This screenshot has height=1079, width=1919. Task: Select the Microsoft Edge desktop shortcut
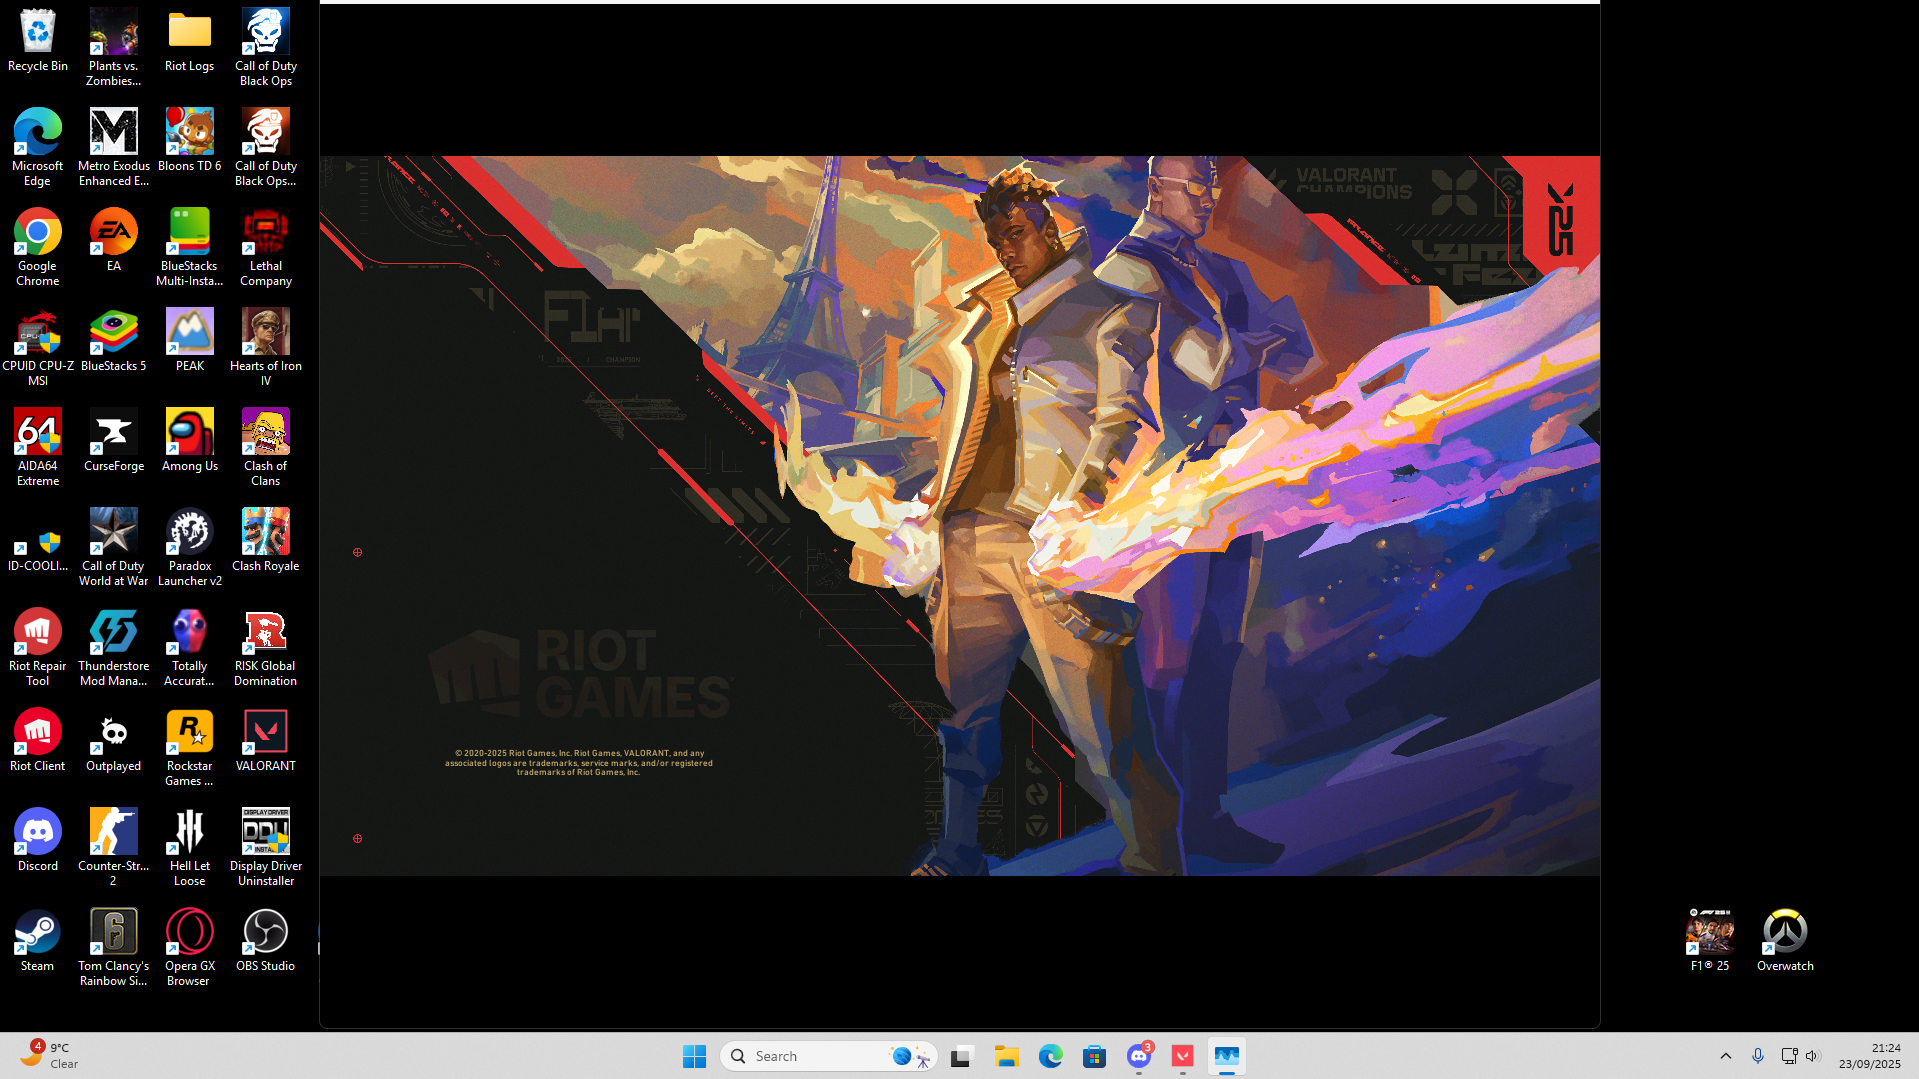38,148
